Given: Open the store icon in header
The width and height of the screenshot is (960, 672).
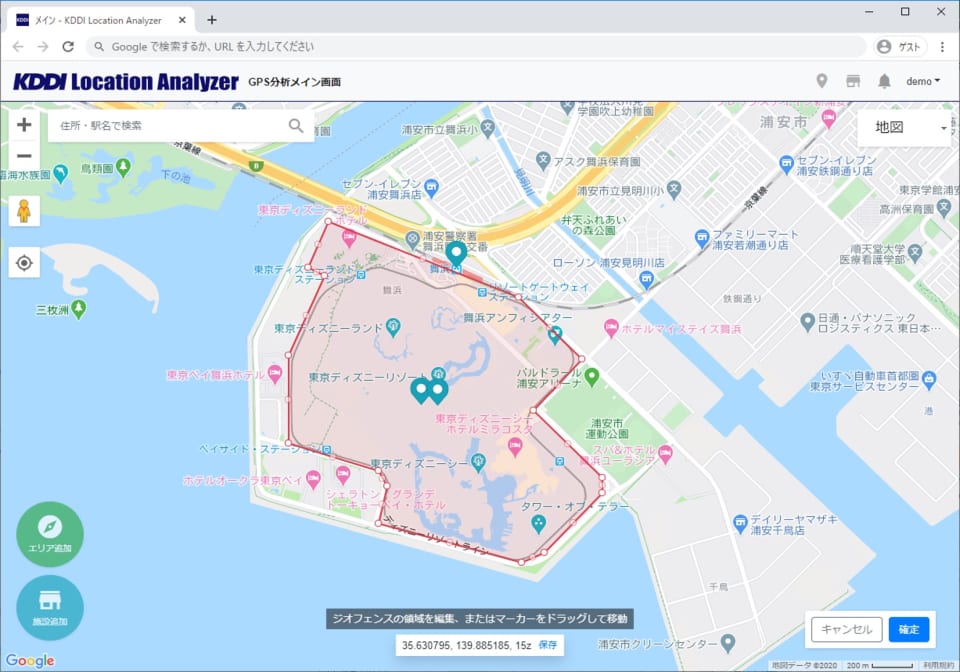Looking at the screenshot, I should point(853,81).
